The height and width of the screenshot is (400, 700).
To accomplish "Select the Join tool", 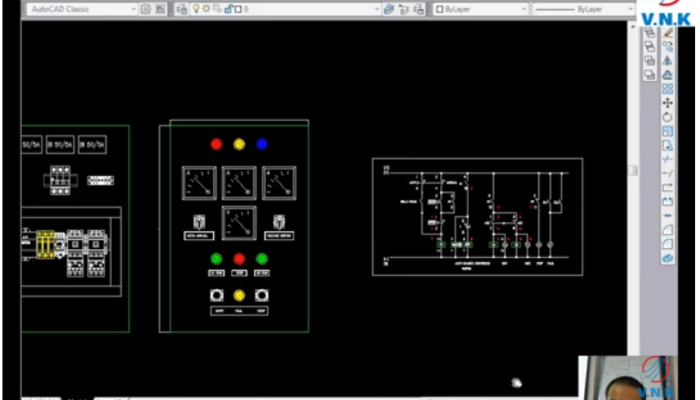I will [x=667, y=216].
